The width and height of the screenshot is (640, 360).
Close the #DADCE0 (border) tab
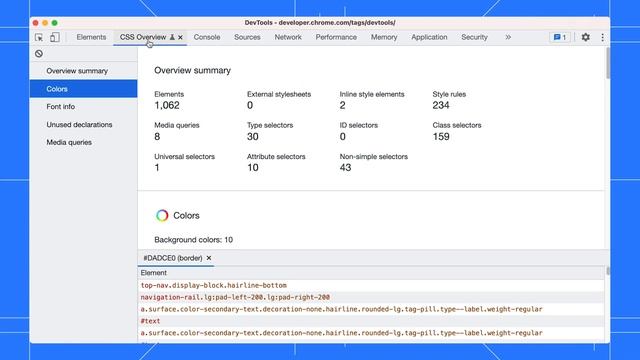[x=209, y=258]
